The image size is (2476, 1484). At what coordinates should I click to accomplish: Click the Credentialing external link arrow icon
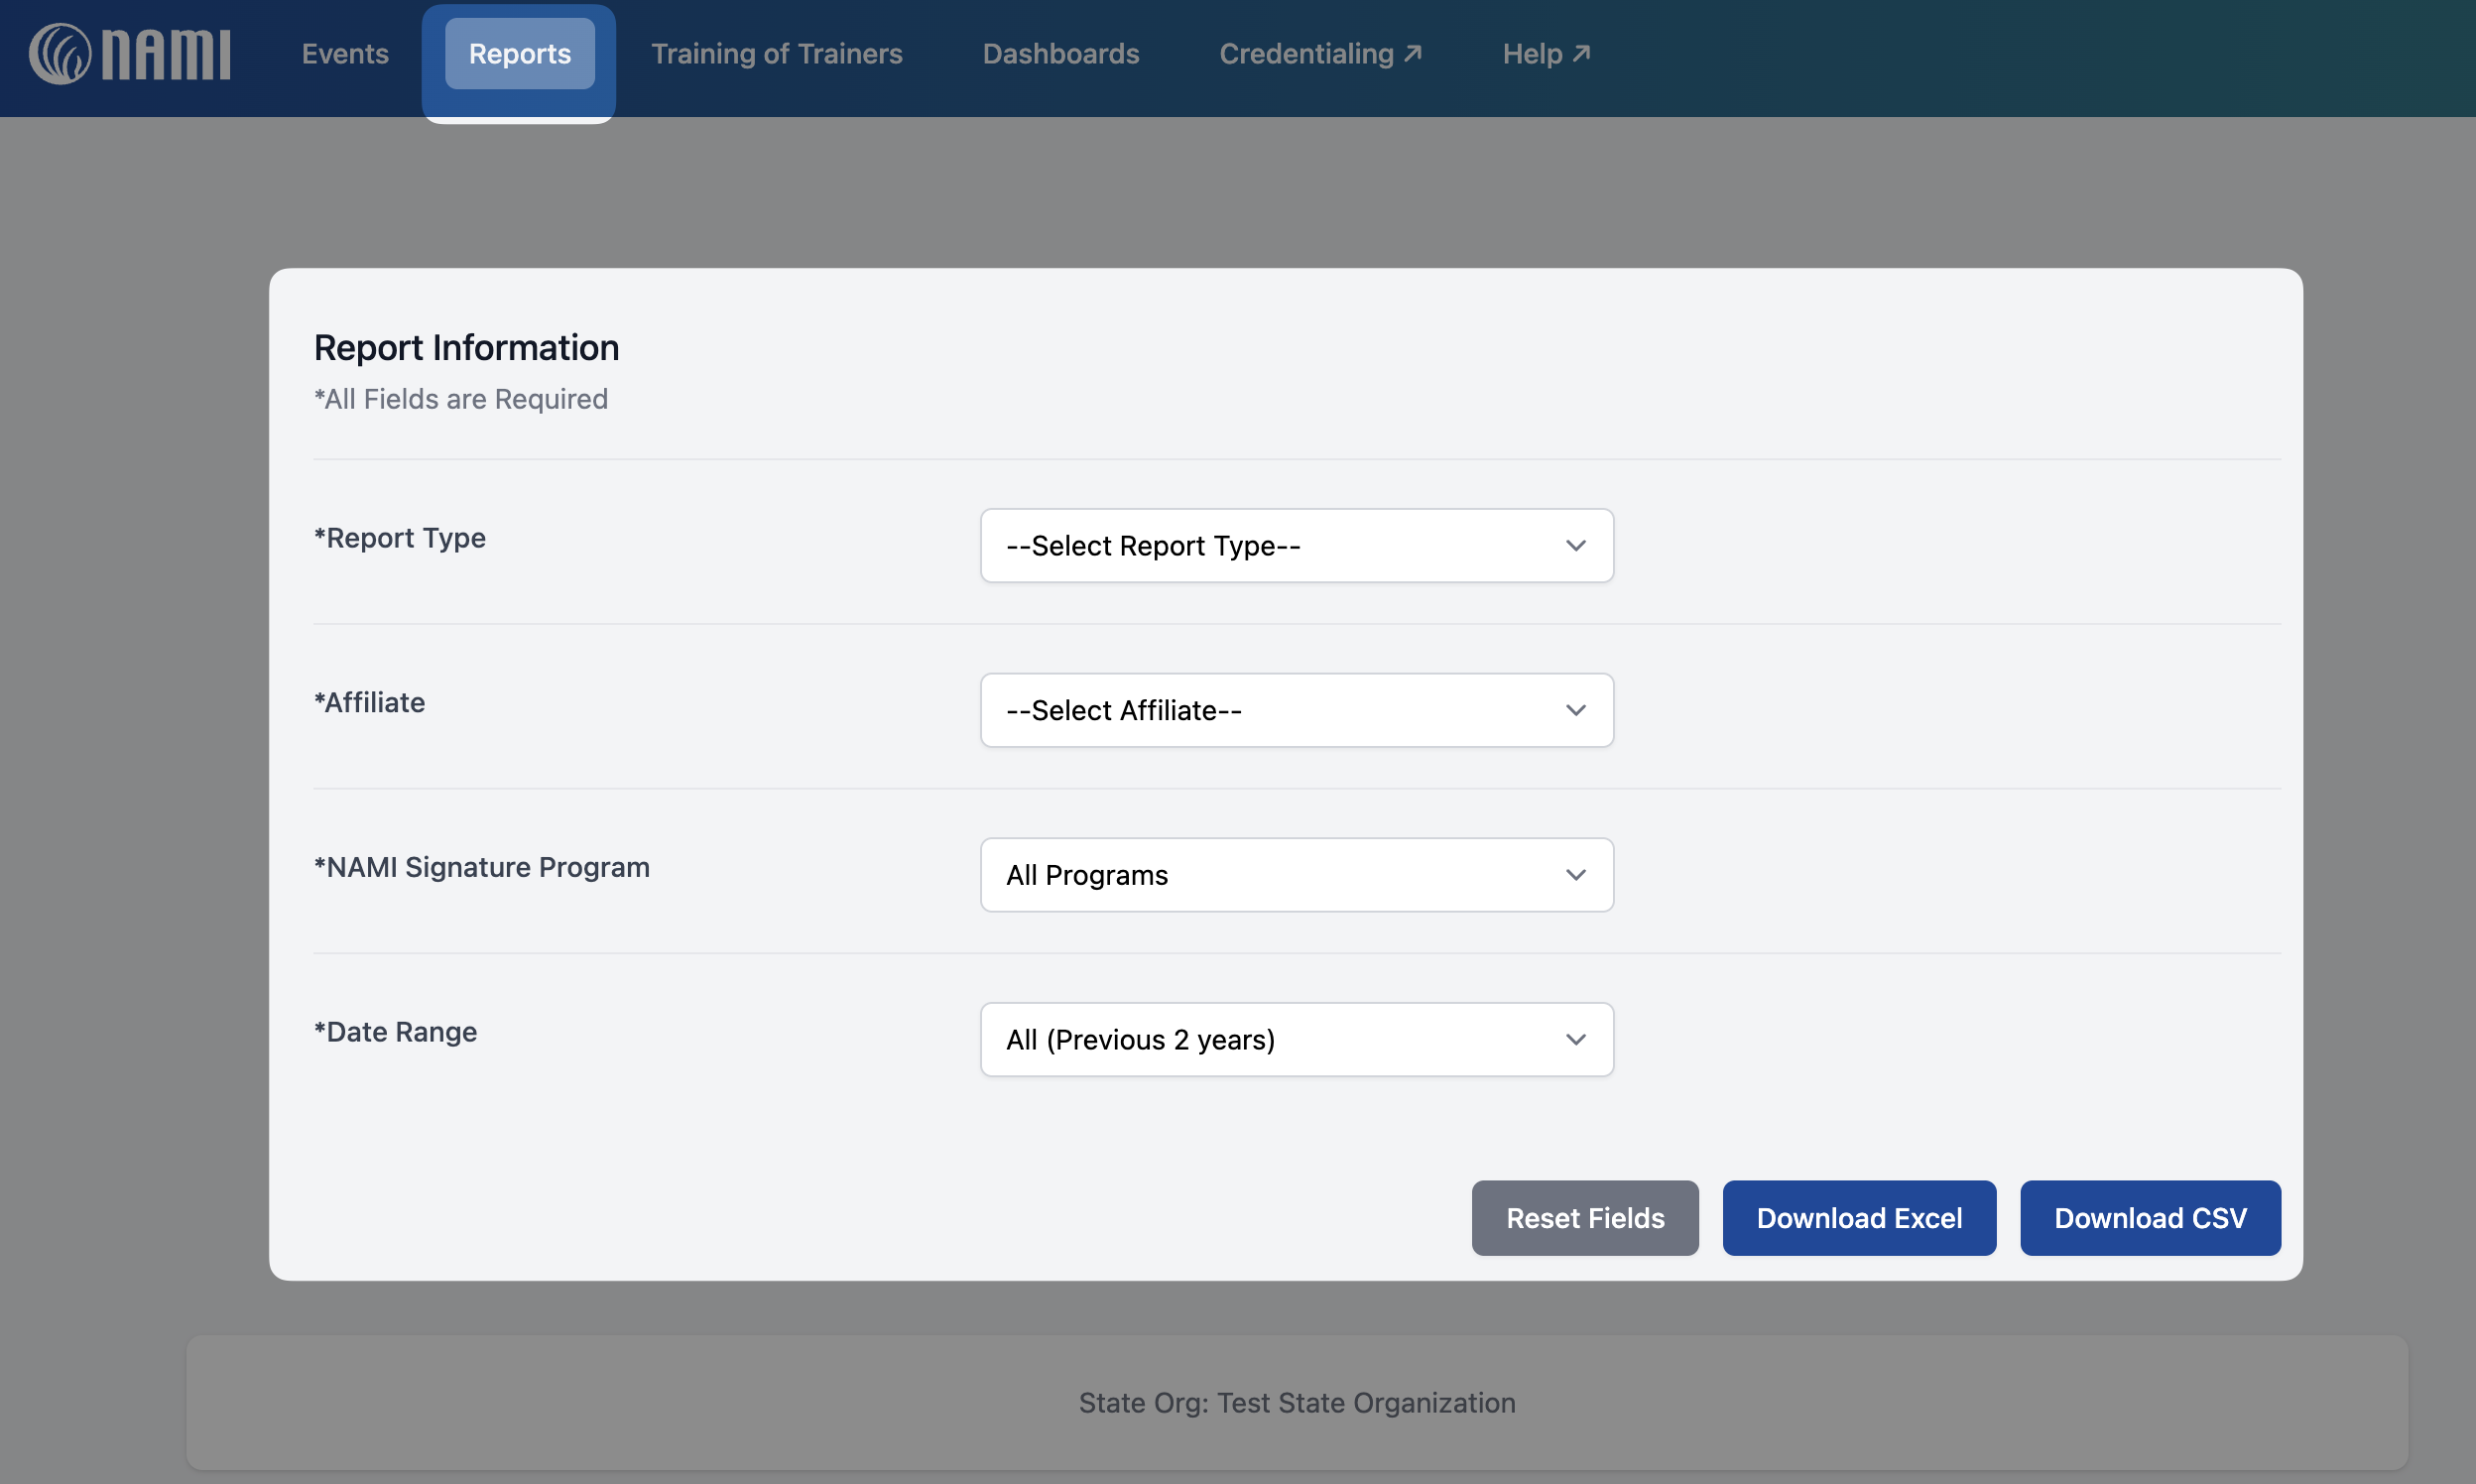[x=1413, y=53]
